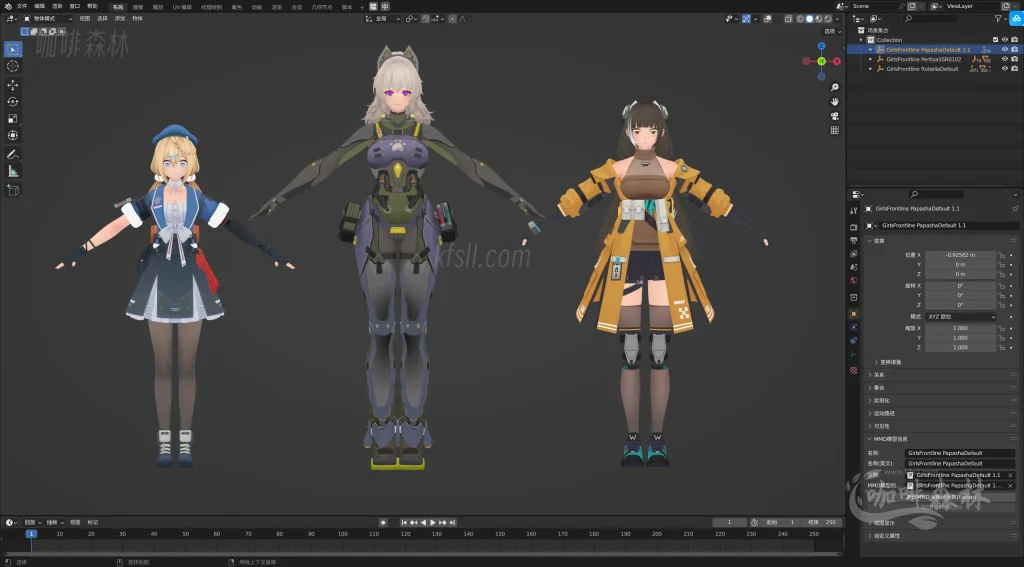
Task: Expand GirlsFrontline RobellaDefault tree row
Action: pos(870,69)
